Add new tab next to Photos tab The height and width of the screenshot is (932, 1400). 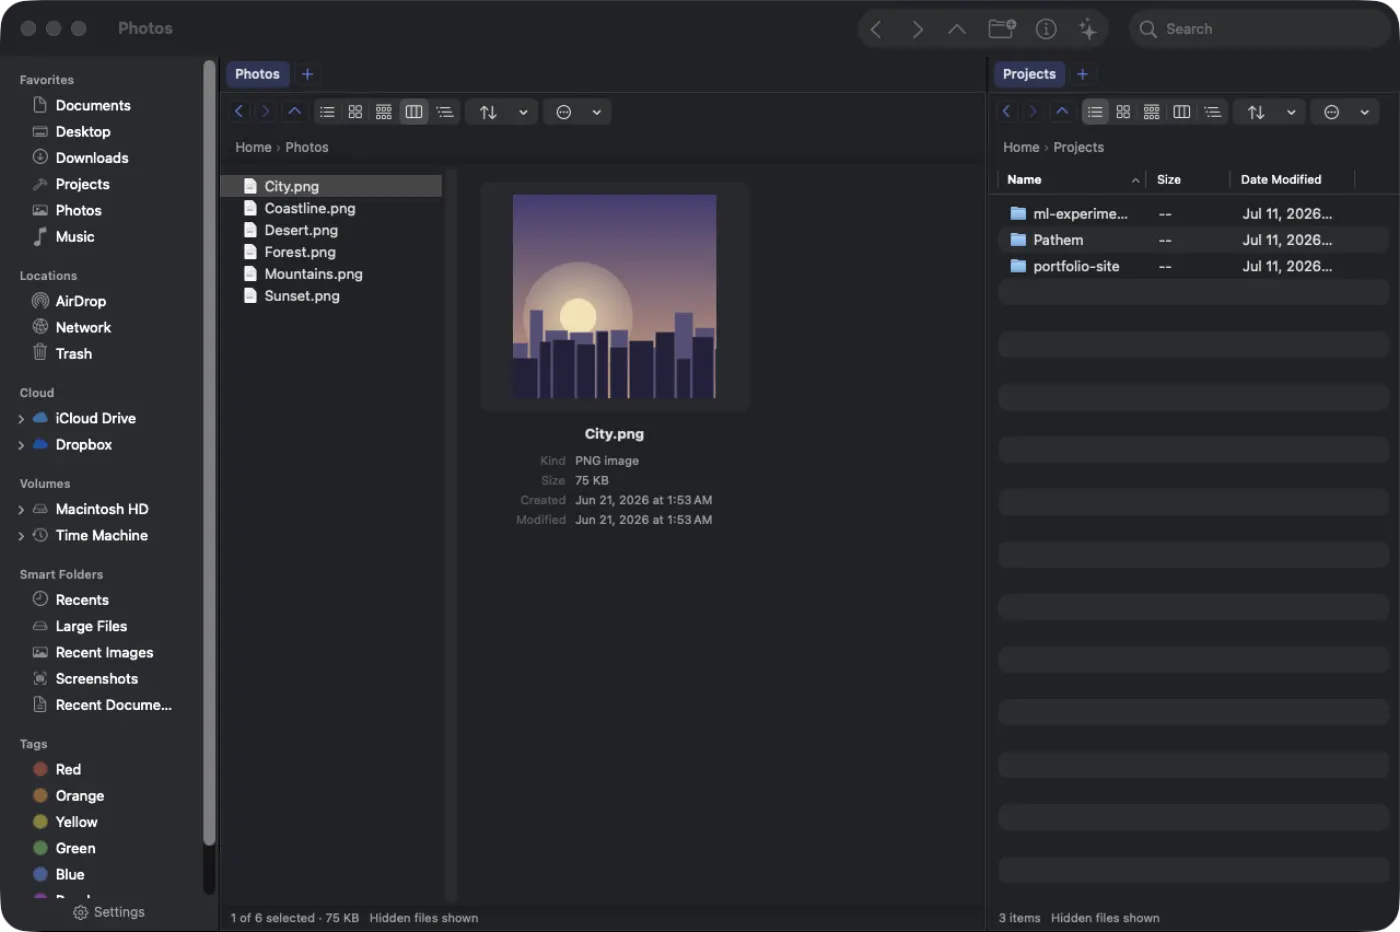click(308, 74)
